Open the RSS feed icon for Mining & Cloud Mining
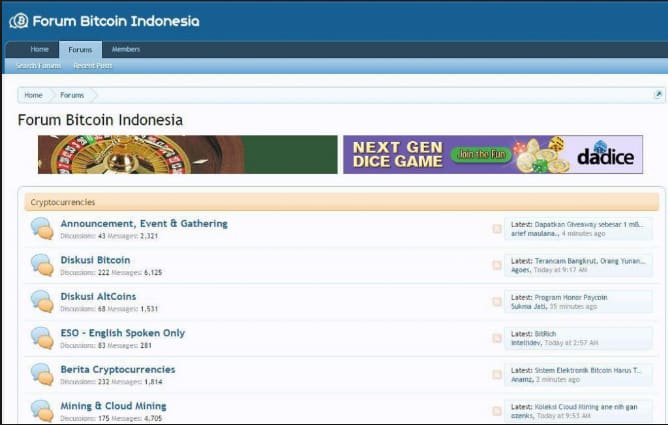The height and width of the screenshot is (425, 668). click(497, 411)
